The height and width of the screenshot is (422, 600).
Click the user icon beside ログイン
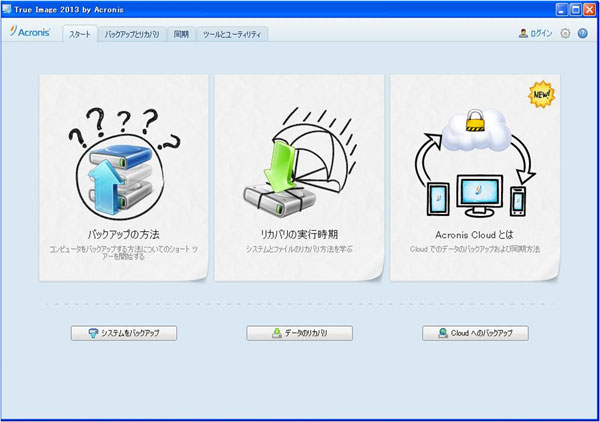[523, 33]
